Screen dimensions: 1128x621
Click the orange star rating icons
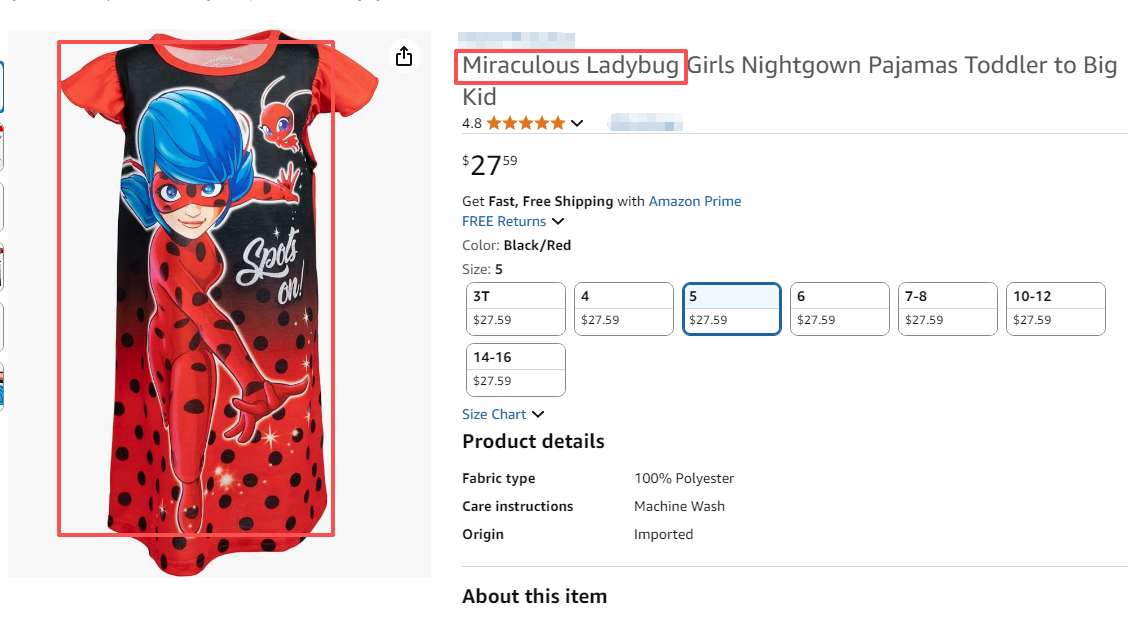click(x=526, y=123)
